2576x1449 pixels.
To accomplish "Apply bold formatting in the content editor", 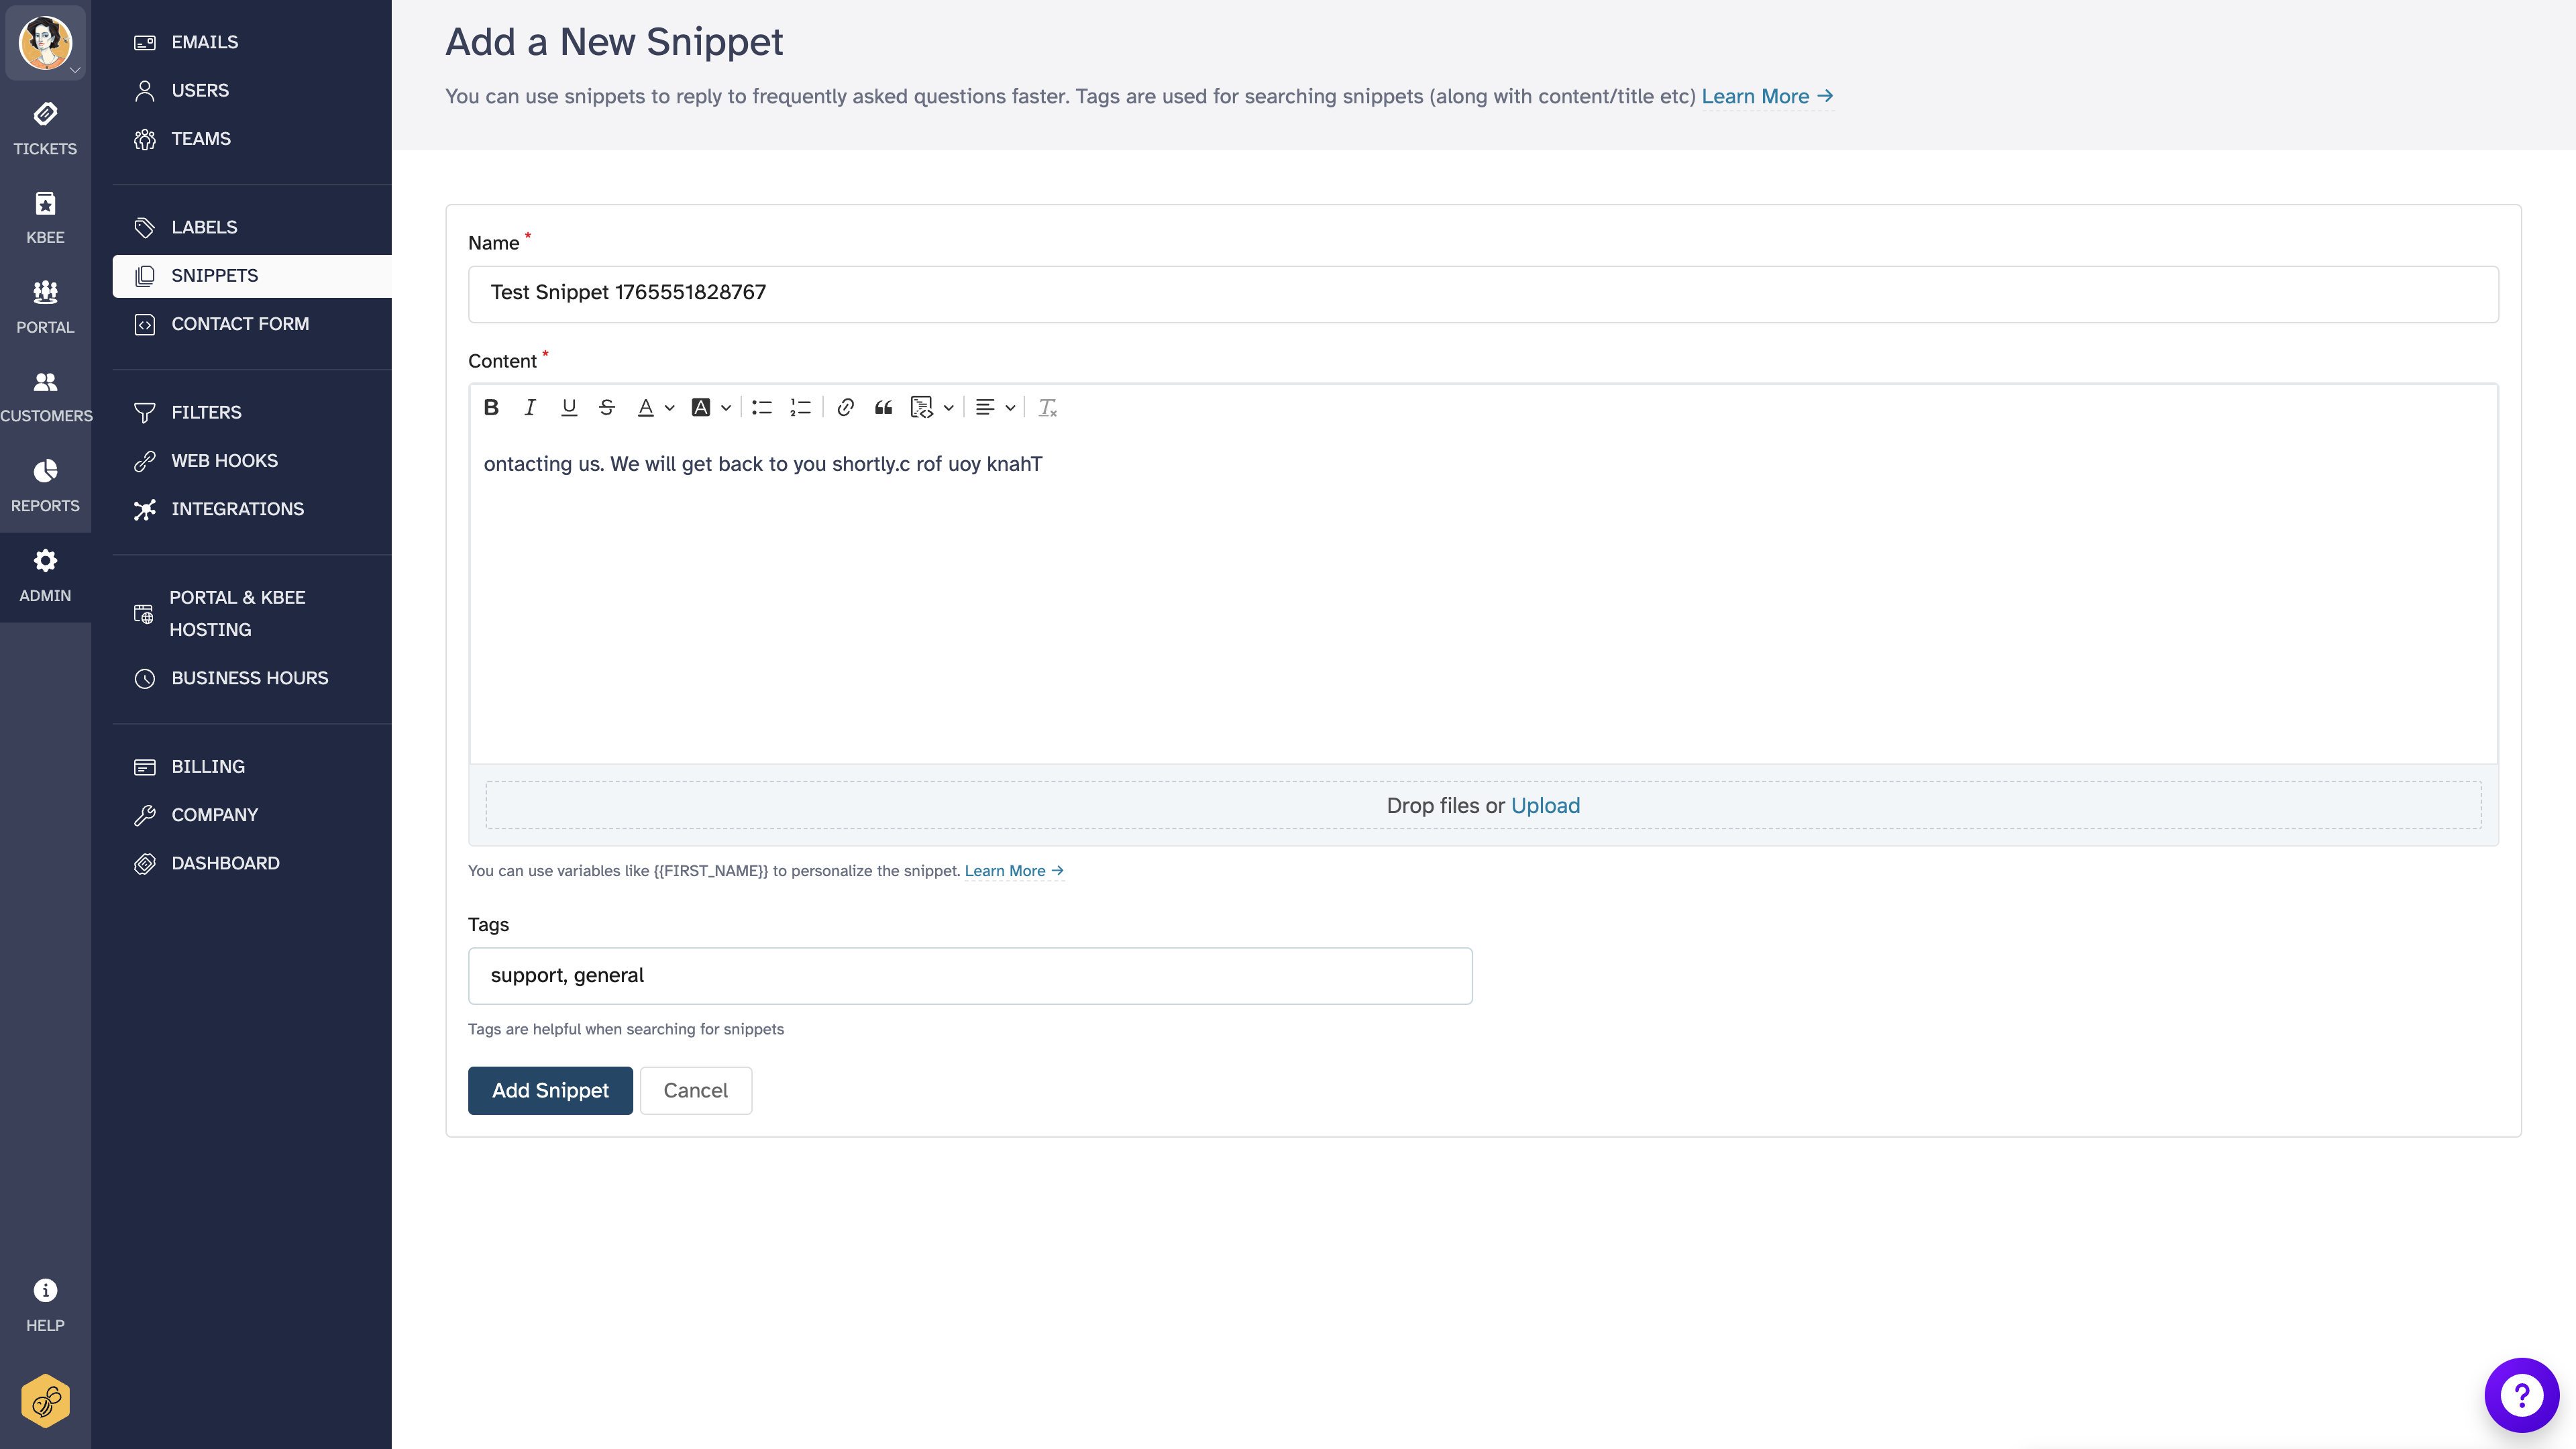I will (491, 407).
